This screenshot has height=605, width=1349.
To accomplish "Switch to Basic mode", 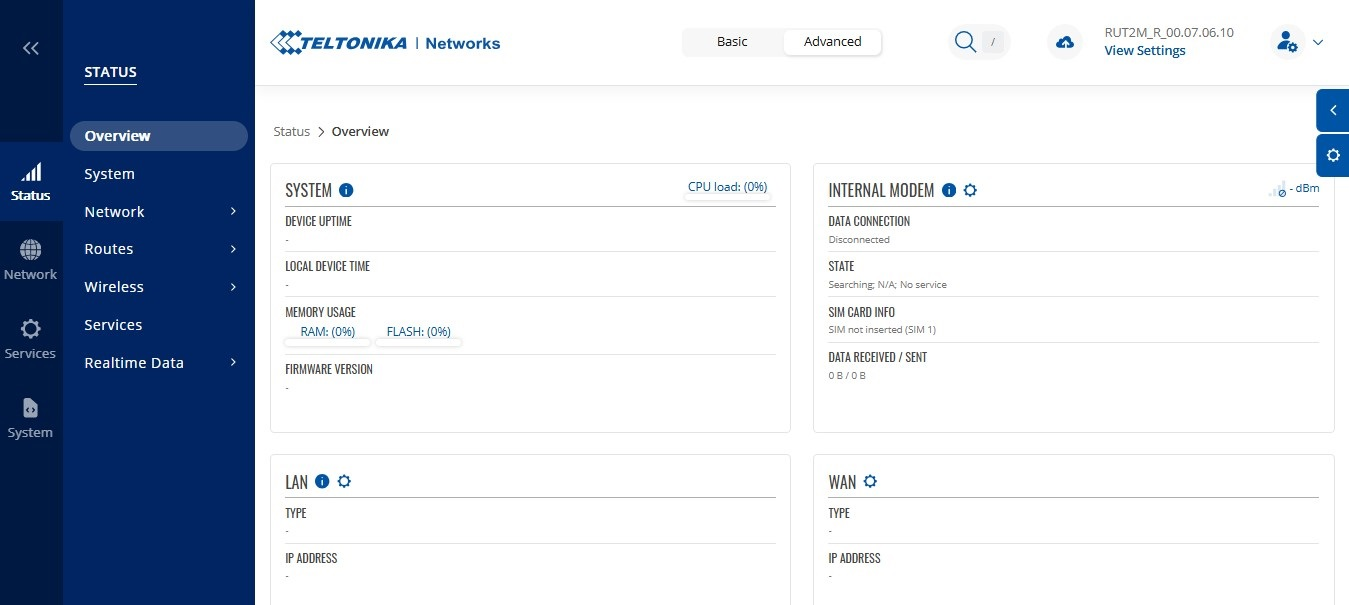I will (x=732, y=42).
